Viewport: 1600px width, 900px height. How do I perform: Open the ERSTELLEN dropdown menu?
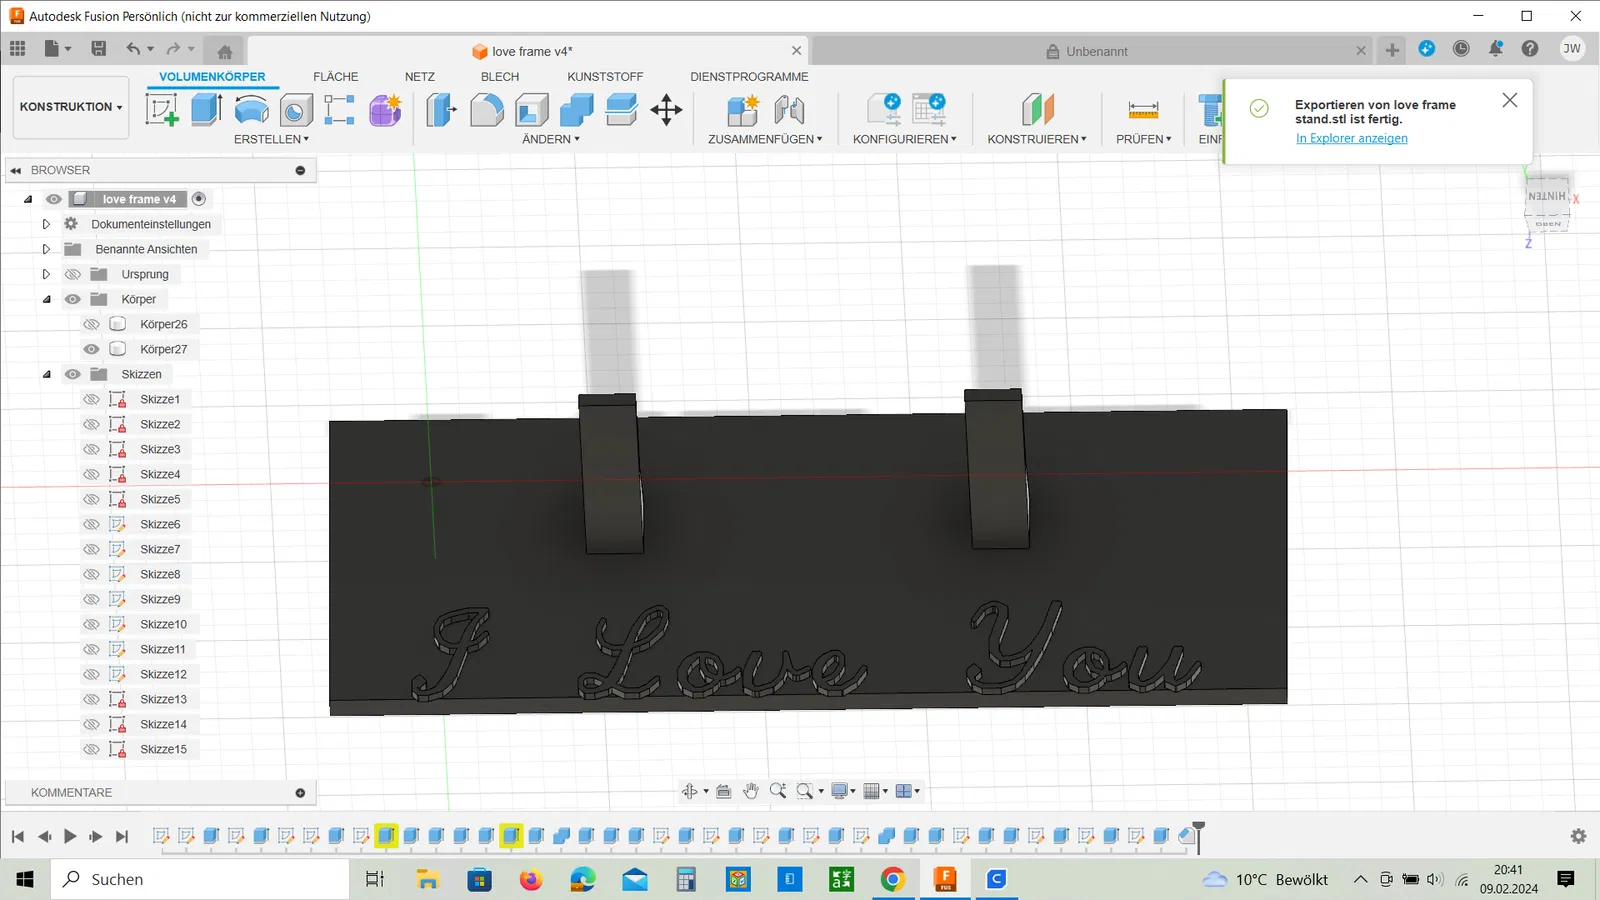271,139
